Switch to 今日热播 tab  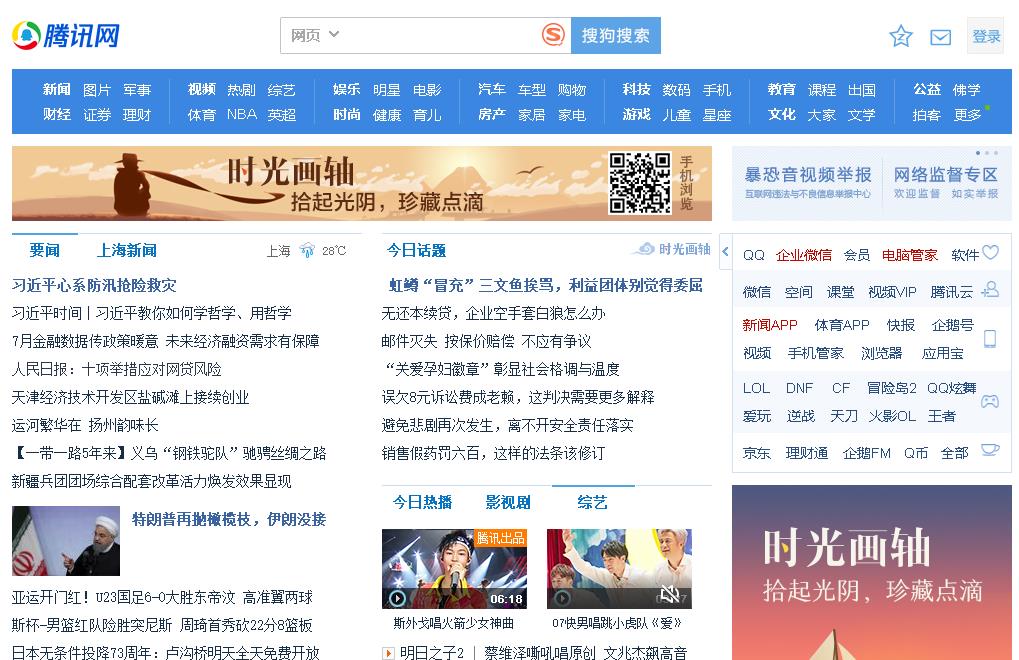tap(422, 502)
